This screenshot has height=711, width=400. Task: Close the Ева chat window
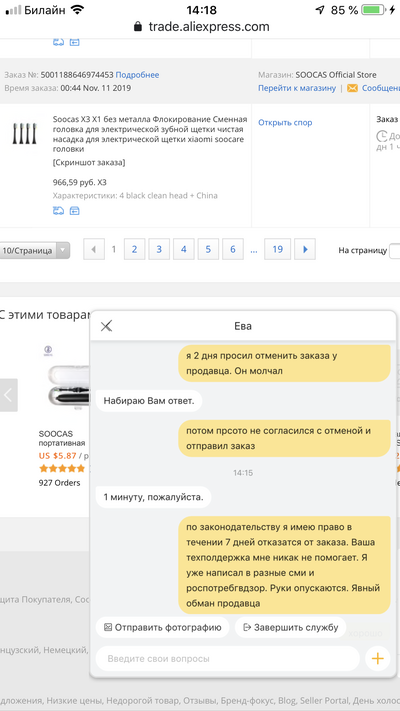click(x=106, y=326)
